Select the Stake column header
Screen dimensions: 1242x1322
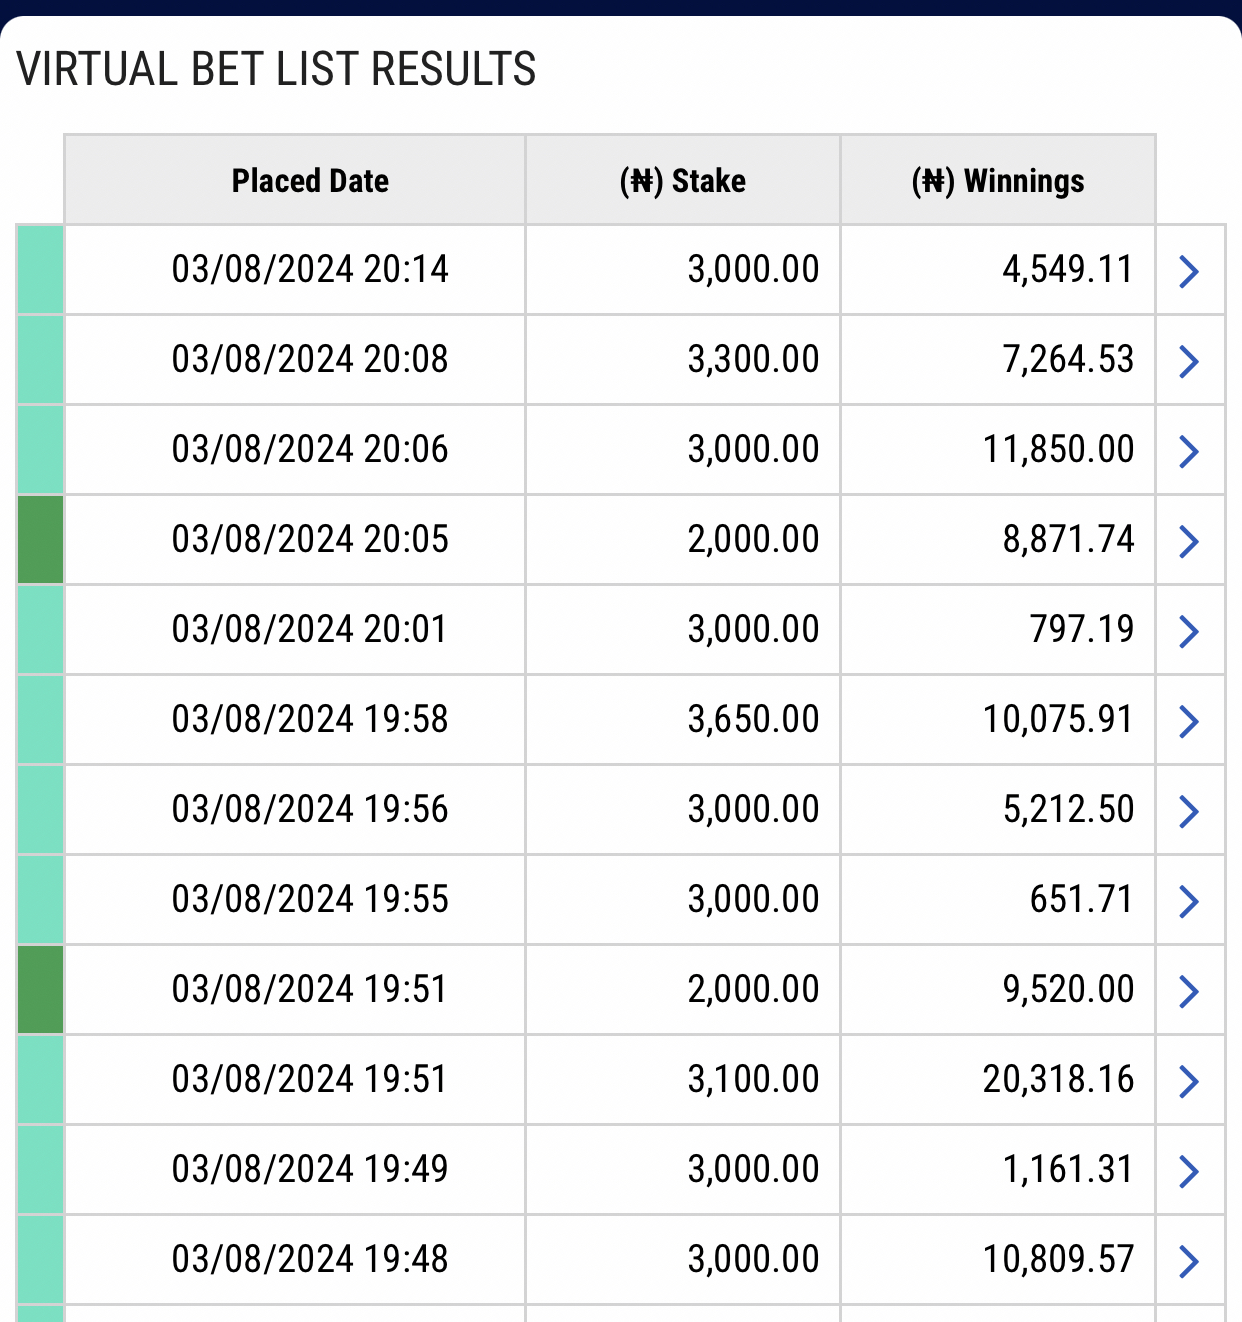(683, 180)
